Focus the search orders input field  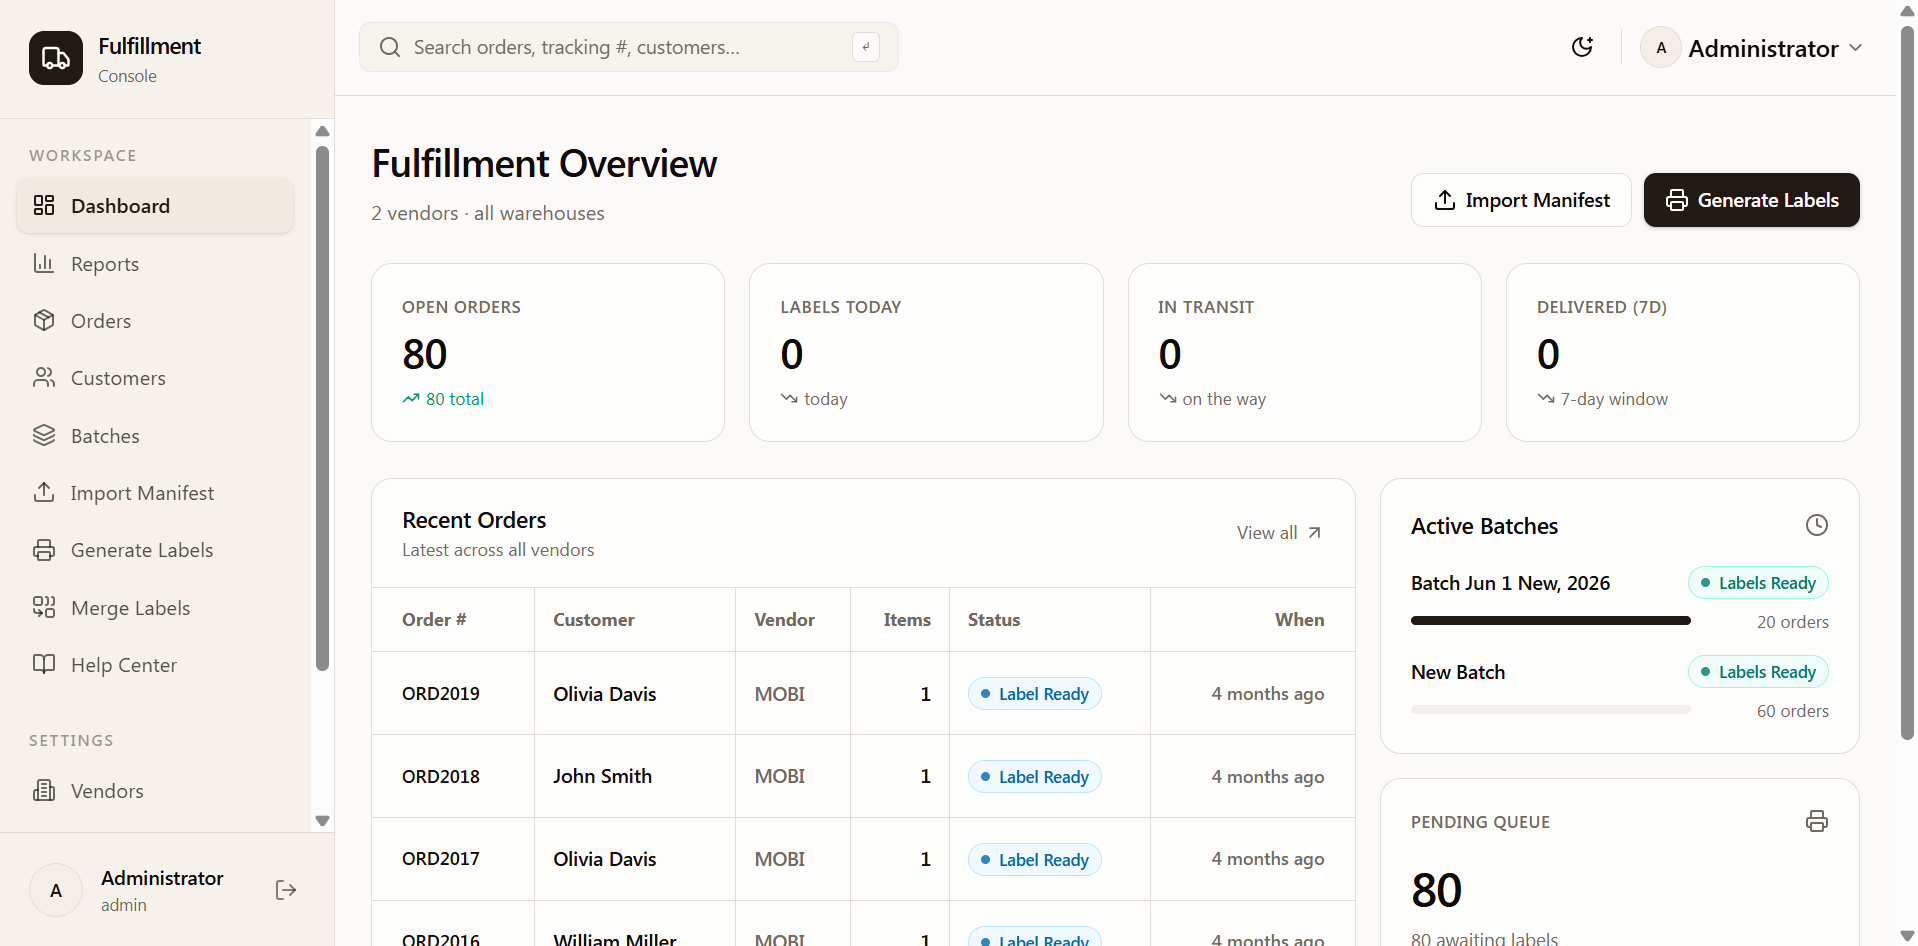(x=629, y=47)
